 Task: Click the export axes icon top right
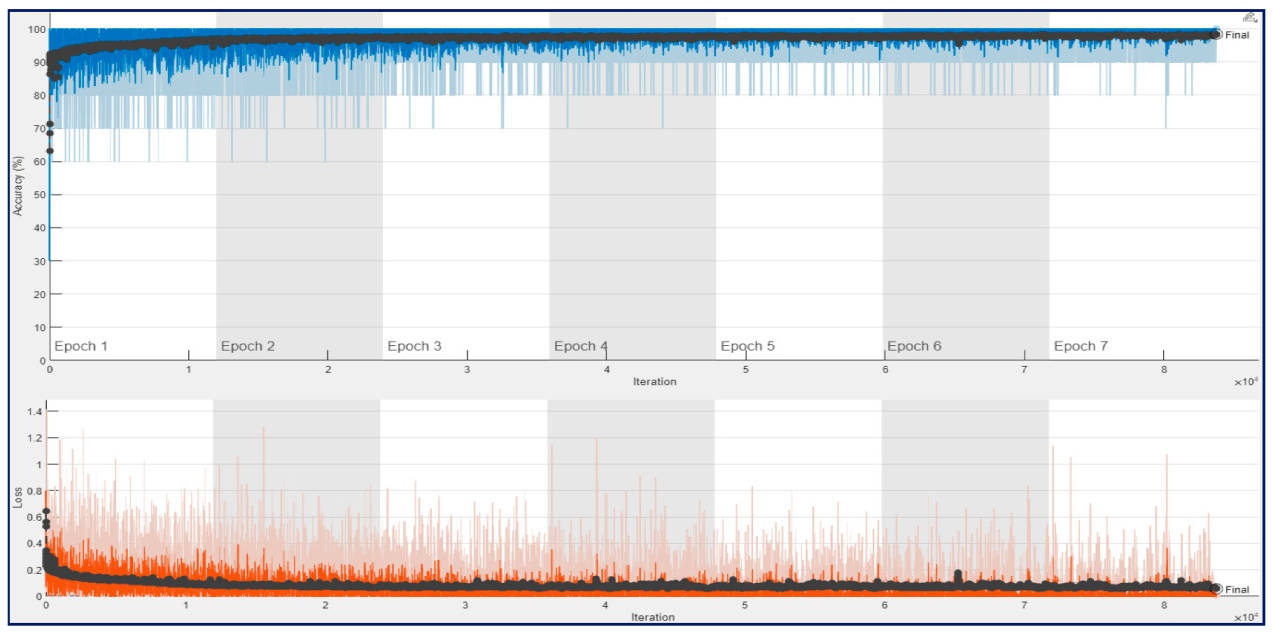1251,17
